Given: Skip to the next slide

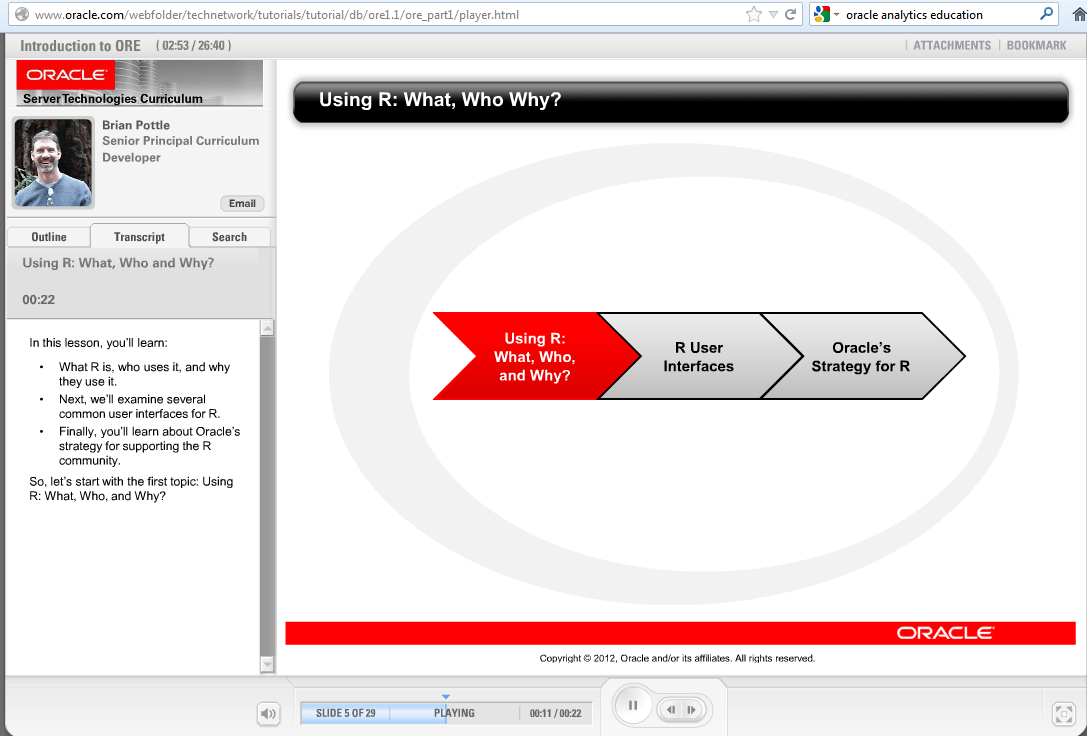Looking at the screenshot, I should (x=691, y=710).
